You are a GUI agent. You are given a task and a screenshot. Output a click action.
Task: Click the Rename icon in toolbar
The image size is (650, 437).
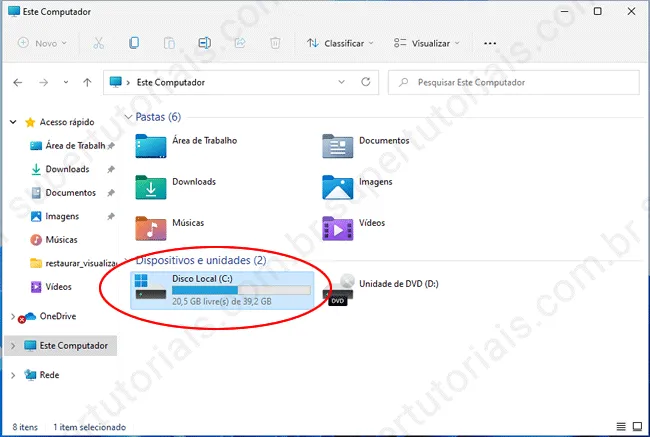[x=204, y=43]
